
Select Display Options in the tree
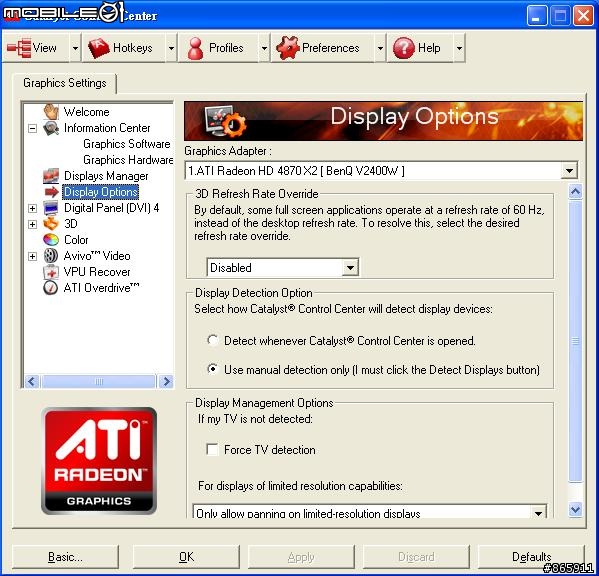click(100, 192)
